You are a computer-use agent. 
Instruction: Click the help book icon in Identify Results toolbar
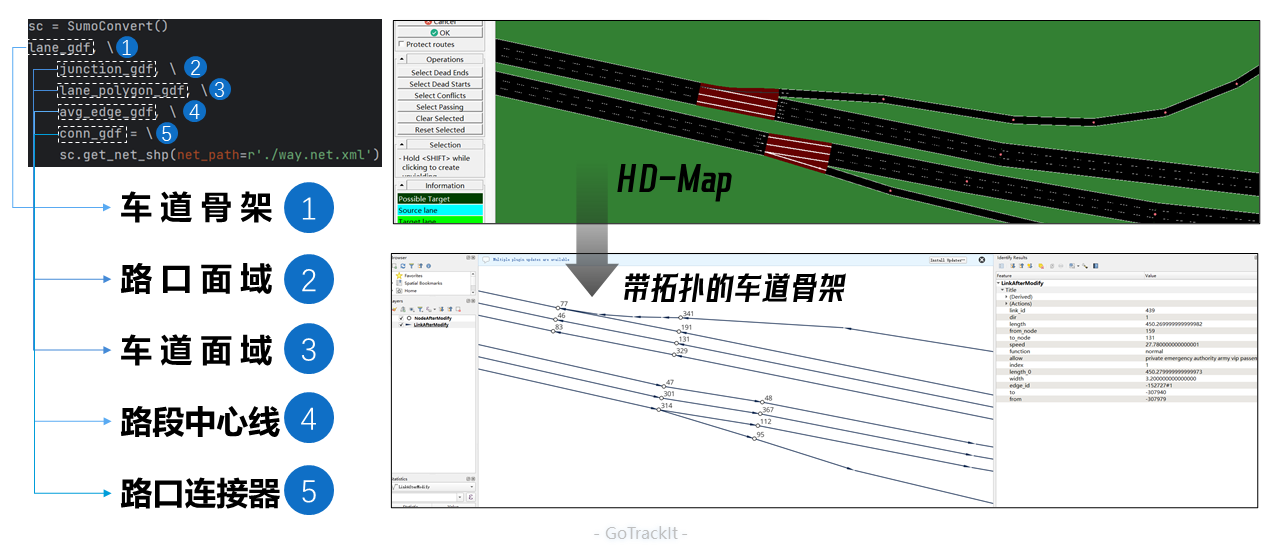pyautogui.click(x=1095, y=266)
